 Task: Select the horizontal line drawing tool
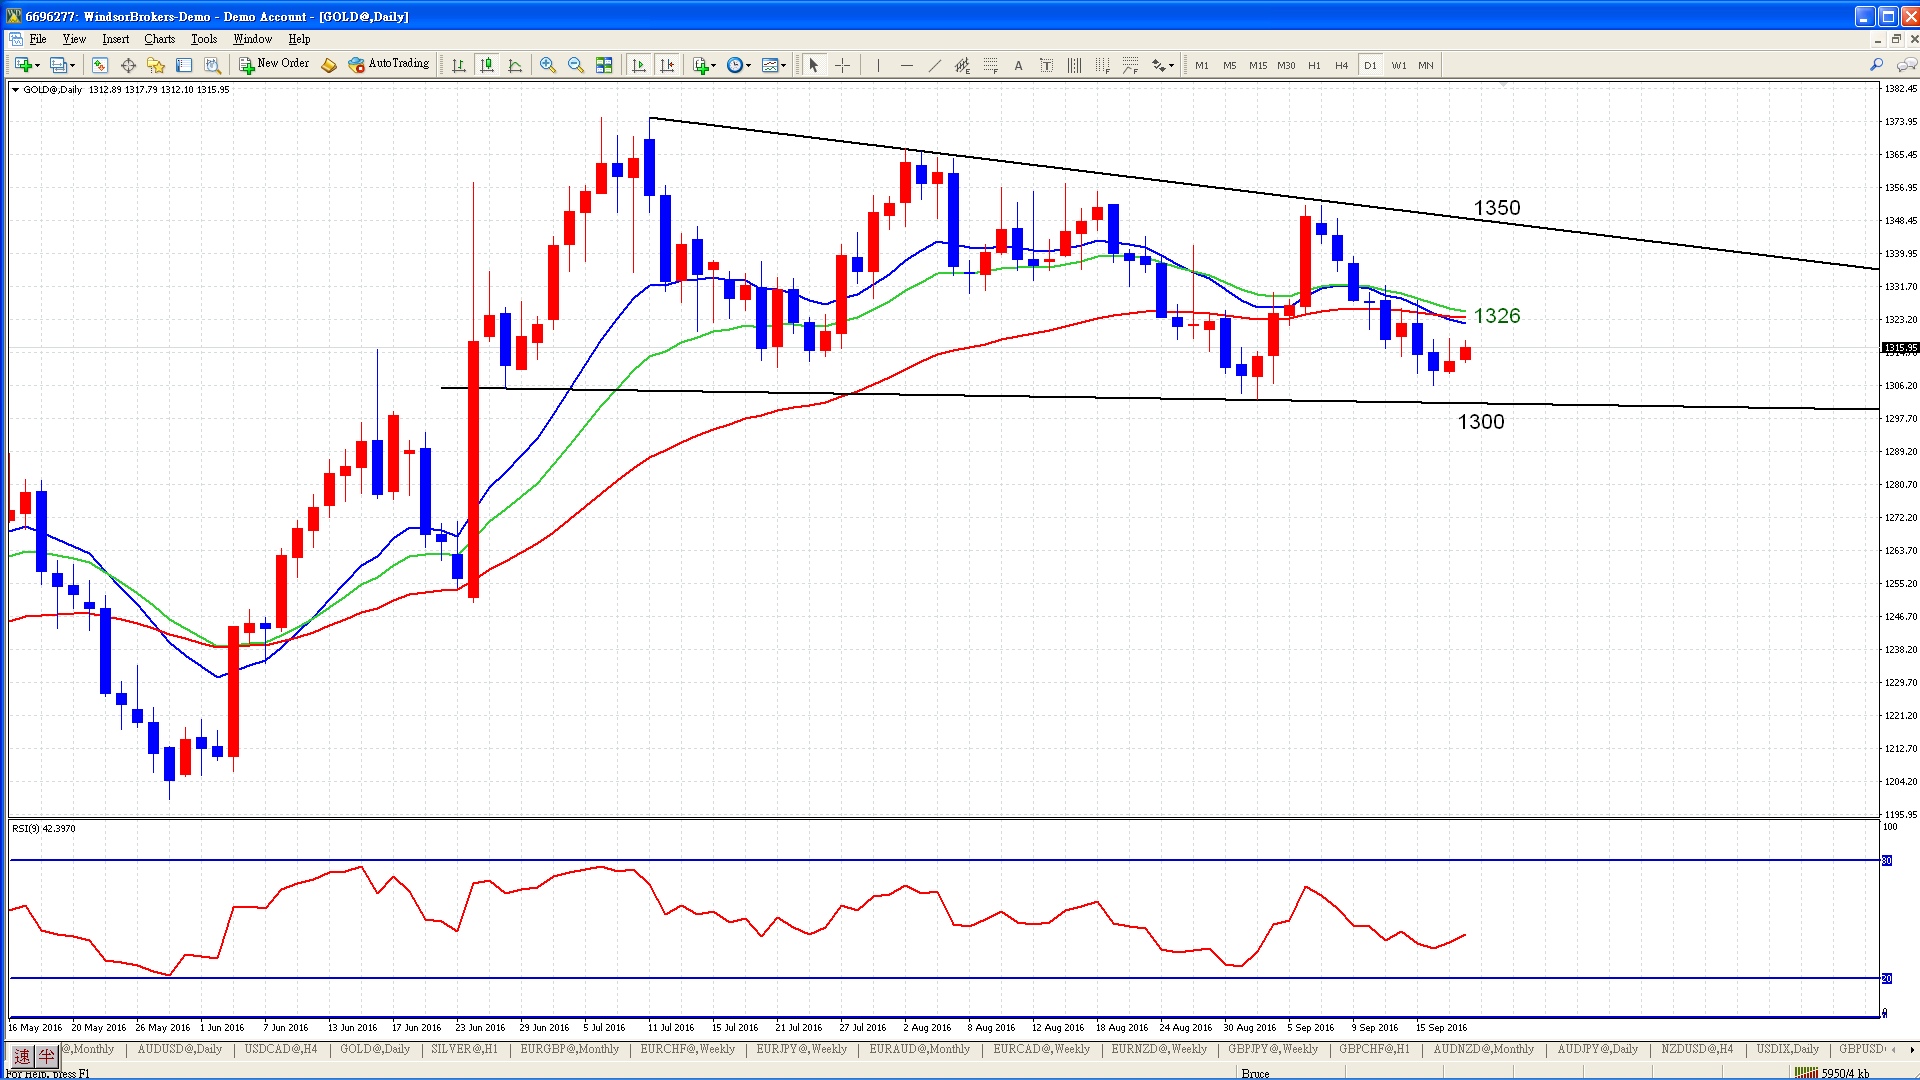906,65
